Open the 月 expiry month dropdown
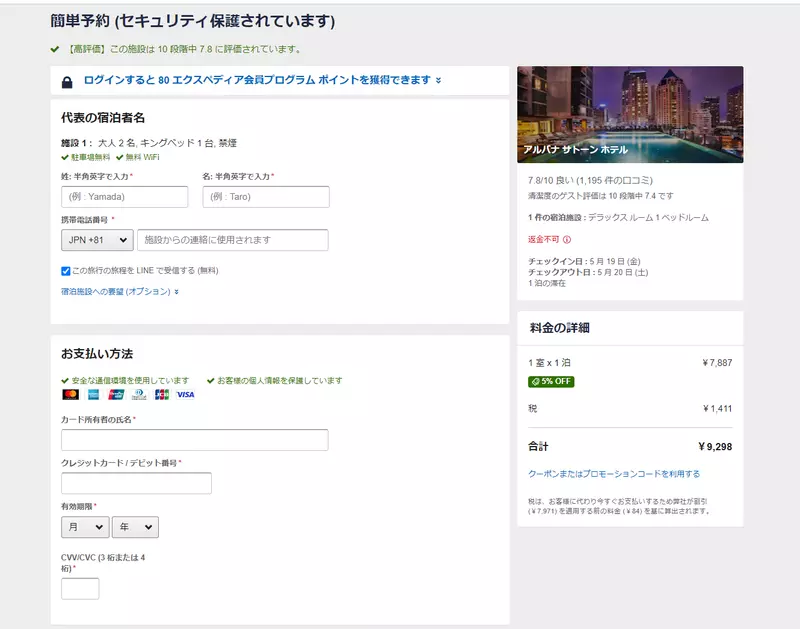800x629 pixels. [85, 527]
